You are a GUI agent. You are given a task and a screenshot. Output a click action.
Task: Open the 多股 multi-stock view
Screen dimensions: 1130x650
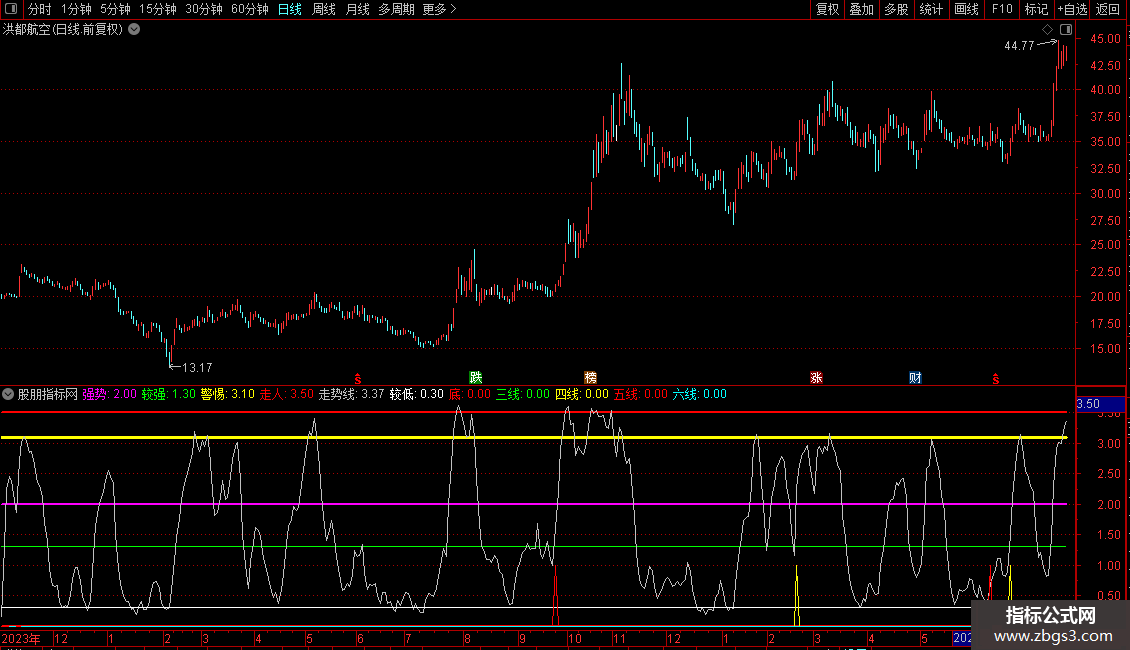click(897, 9)
